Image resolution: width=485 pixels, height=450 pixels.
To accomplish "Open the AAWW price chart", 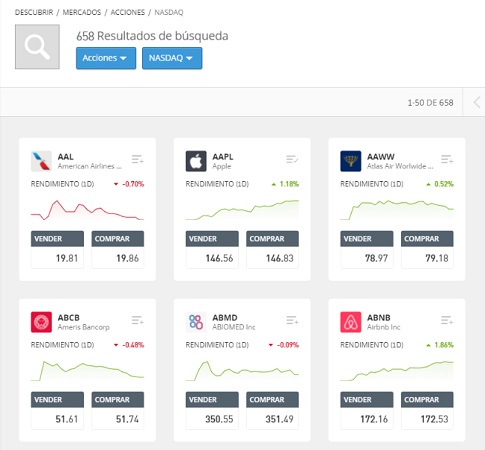I will 397,210.
